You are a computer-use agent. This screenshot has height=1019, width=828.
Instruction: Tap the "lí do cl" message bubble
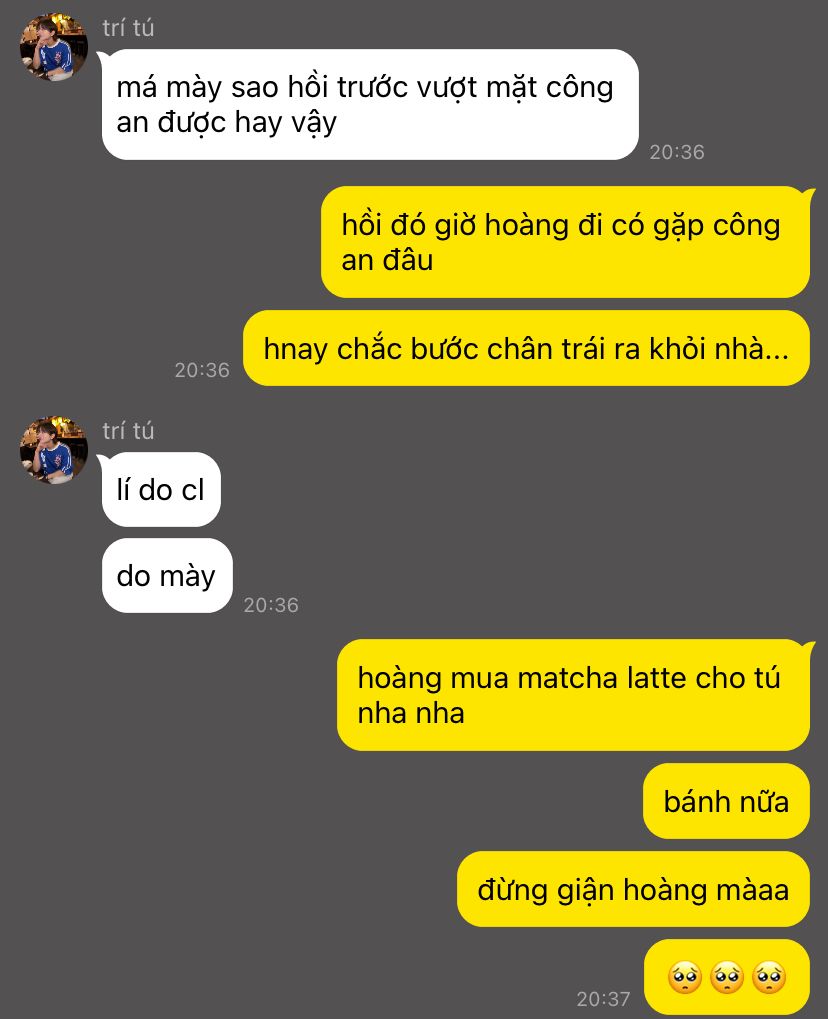161,489
